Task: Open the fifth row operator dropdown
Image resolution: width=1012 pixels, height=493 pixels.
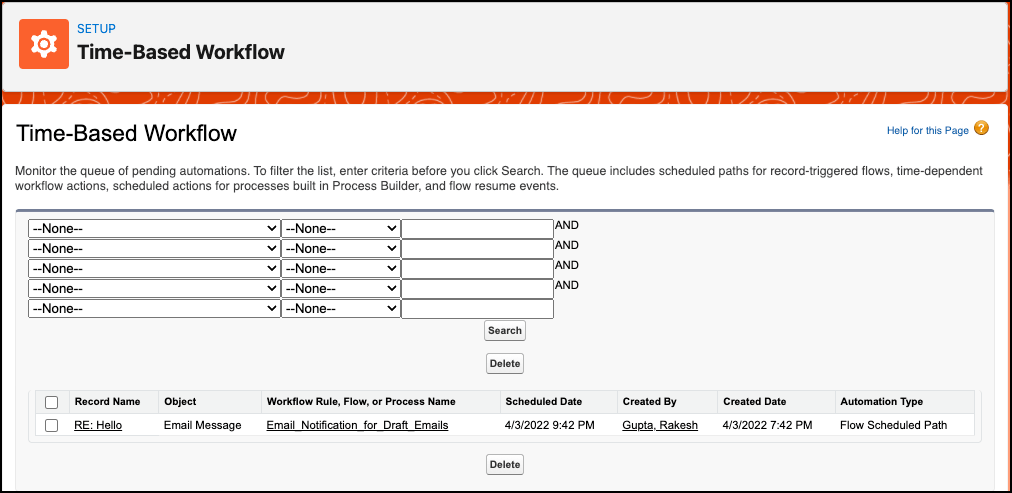Action: pyautogui.click(x=341, y=309)
